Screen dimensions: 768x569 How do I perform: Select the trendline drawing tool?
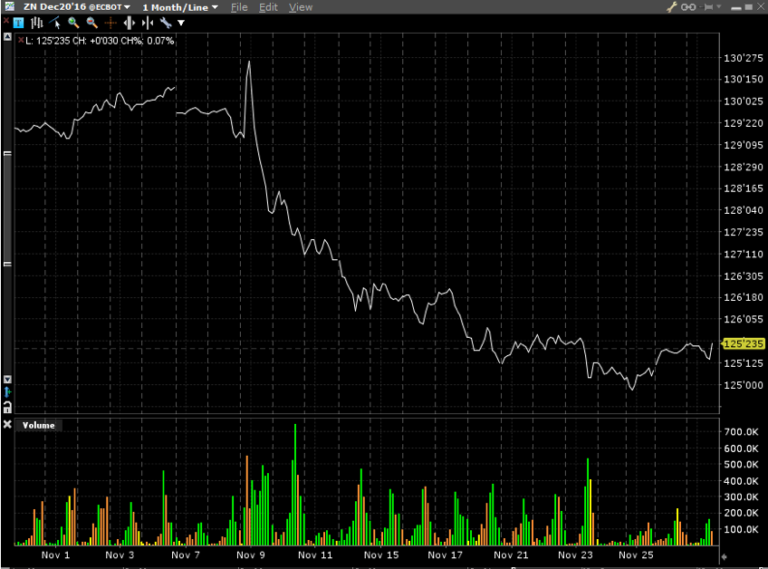(x=55, y=23)
